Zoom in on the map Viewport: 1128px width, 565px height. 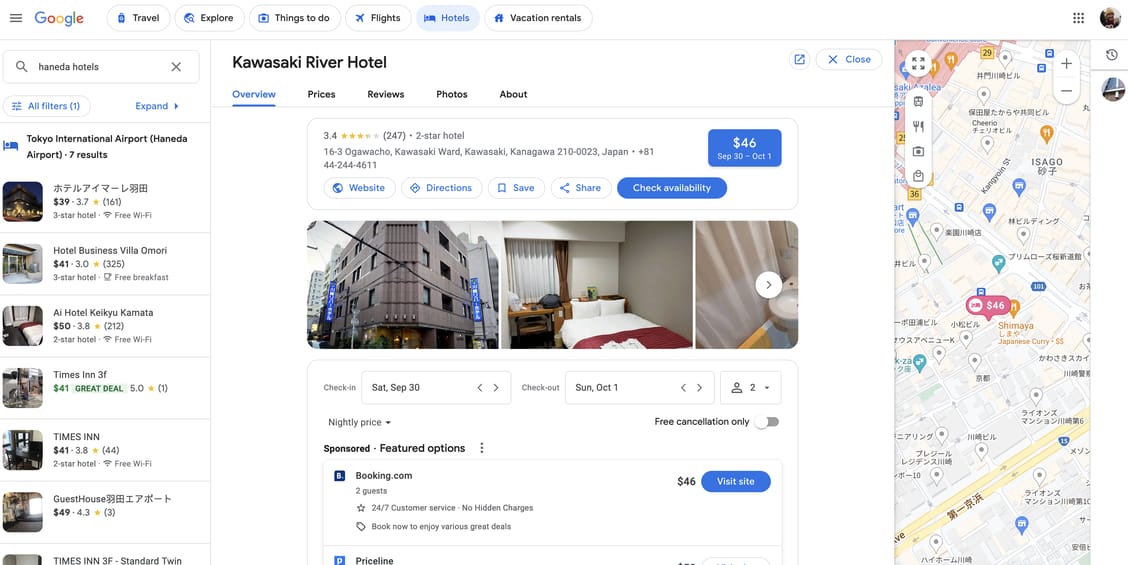[x=1066, y=63]
